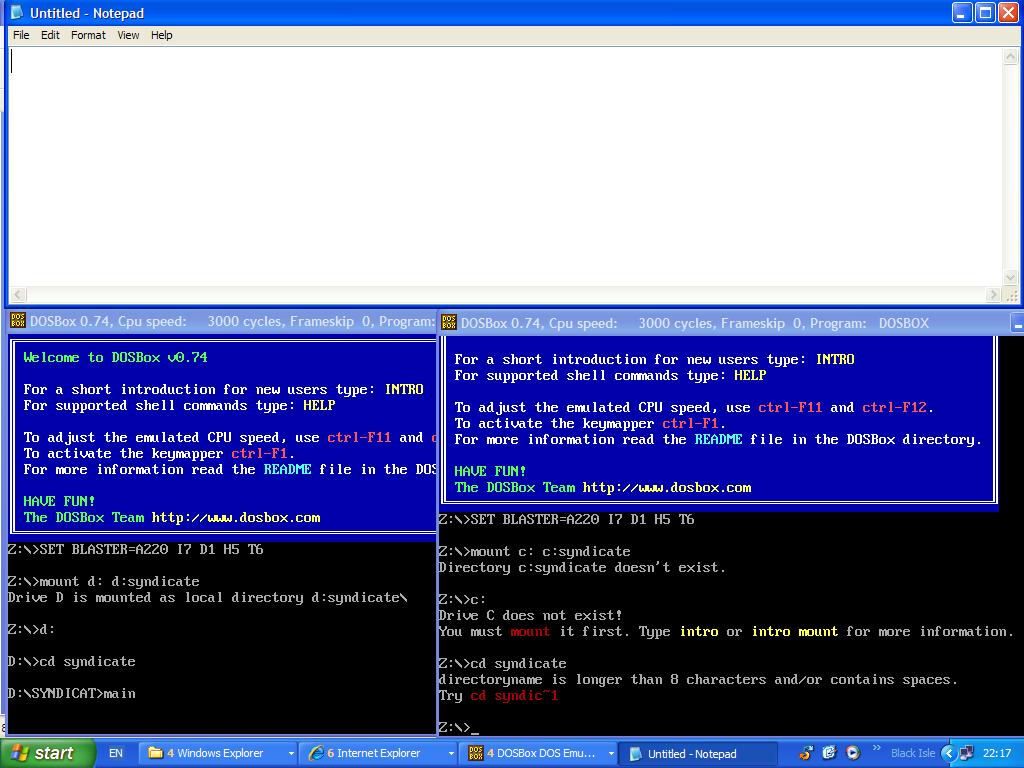Click the Windows Start button
The width and height of the screenshot is (1024, 768).
46,753
